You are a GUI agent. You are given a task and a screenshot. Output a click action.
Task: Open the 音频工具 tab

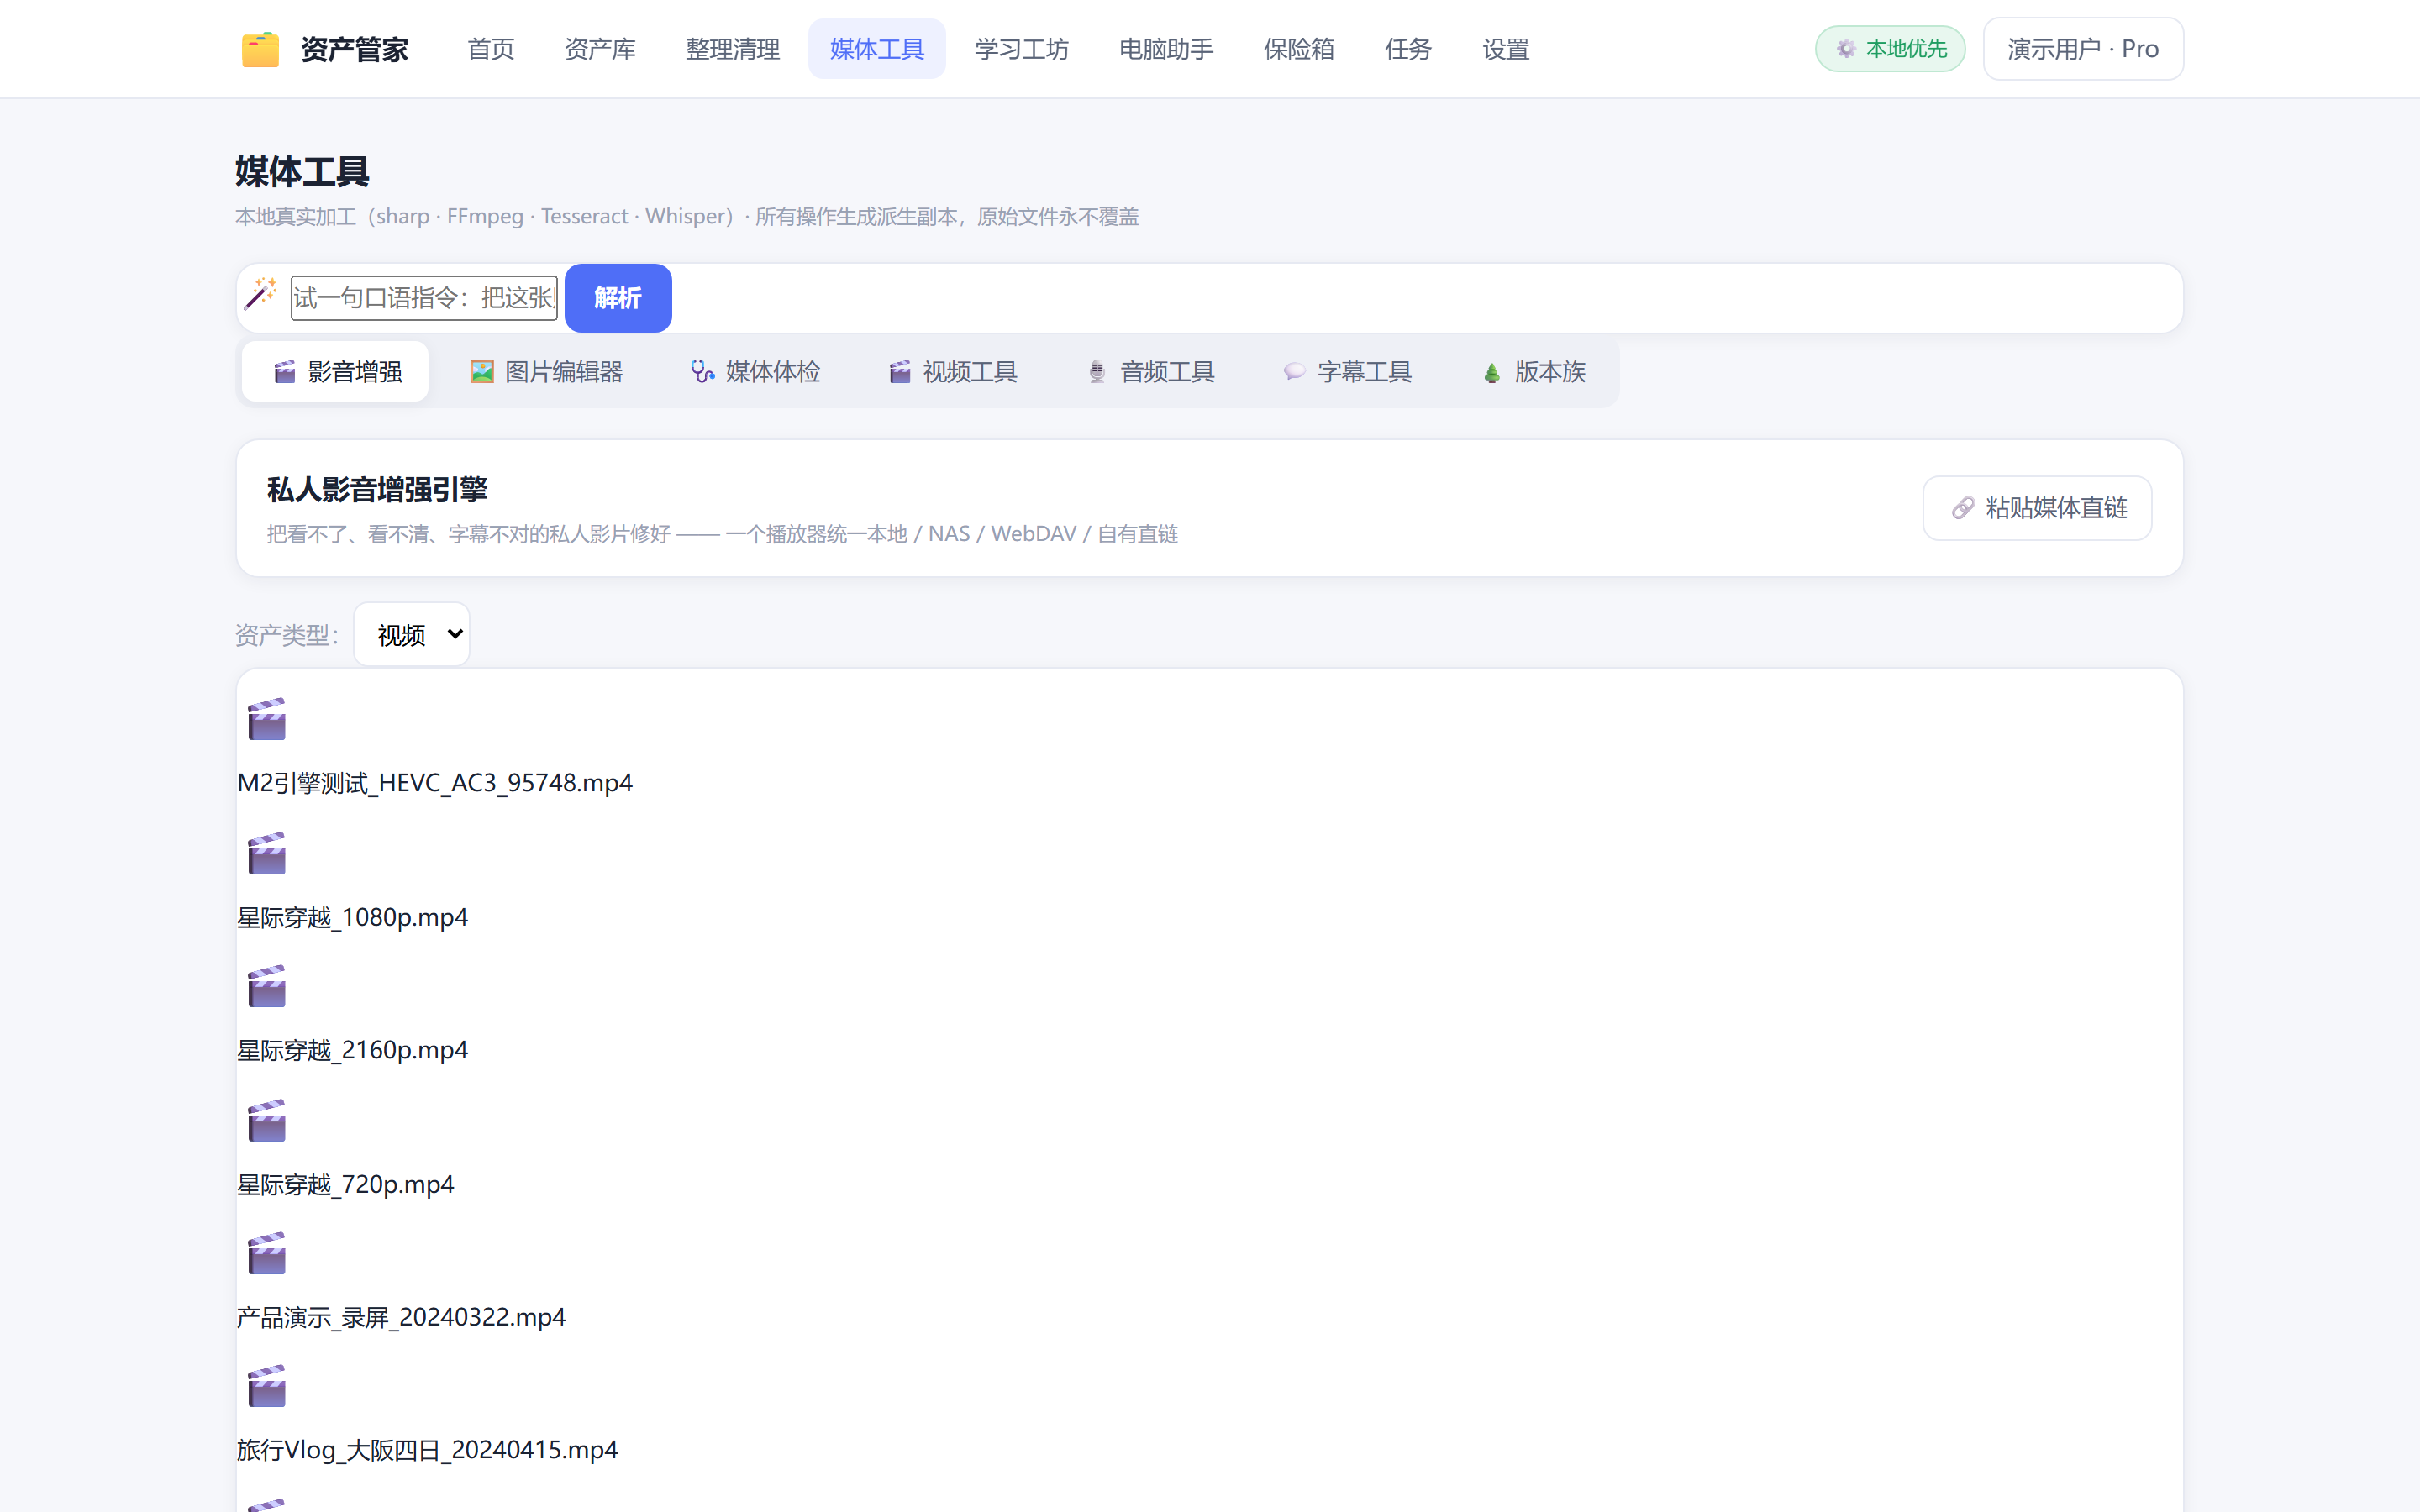1150,372
